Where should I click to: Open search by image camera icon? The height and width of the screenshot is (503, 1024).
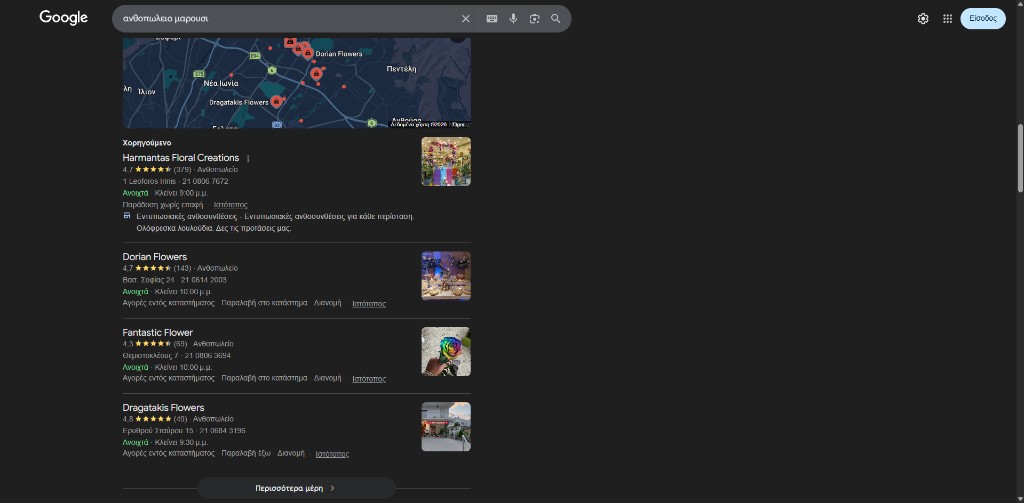coord(535,19)
